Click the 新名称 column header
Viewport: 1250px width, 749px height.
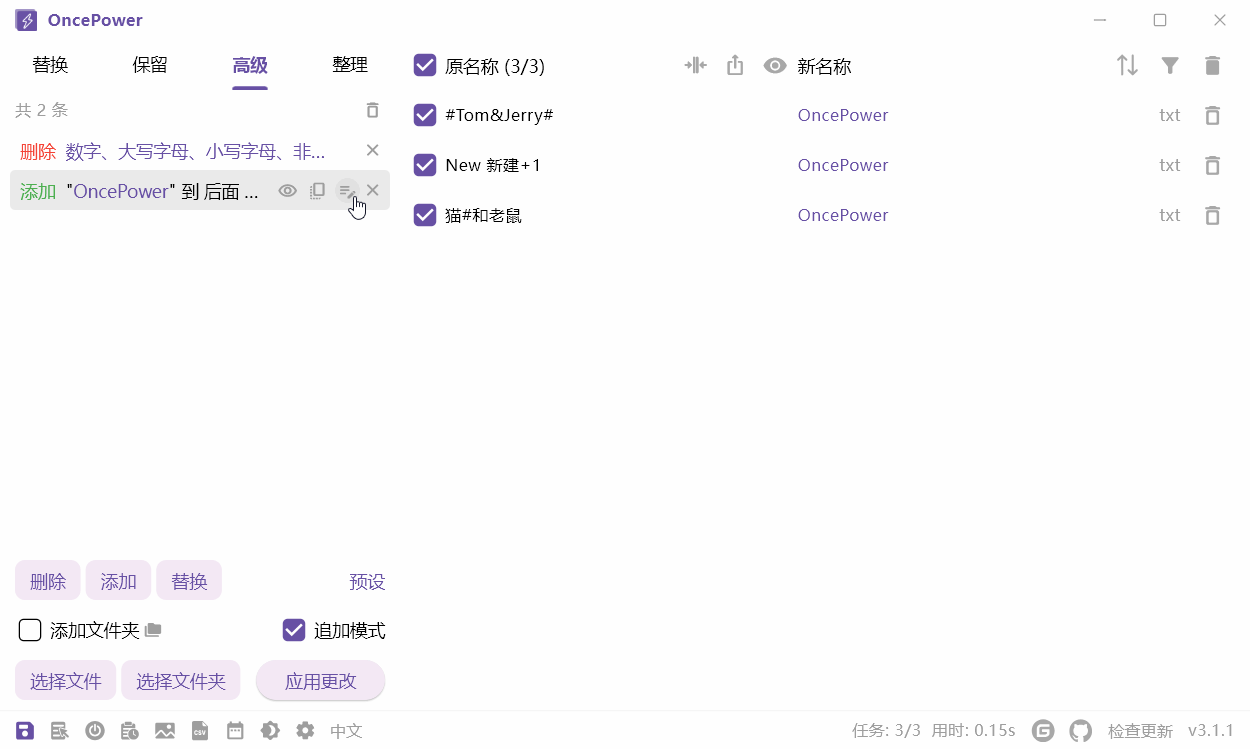pyautogui.click(x=824, y=67)
